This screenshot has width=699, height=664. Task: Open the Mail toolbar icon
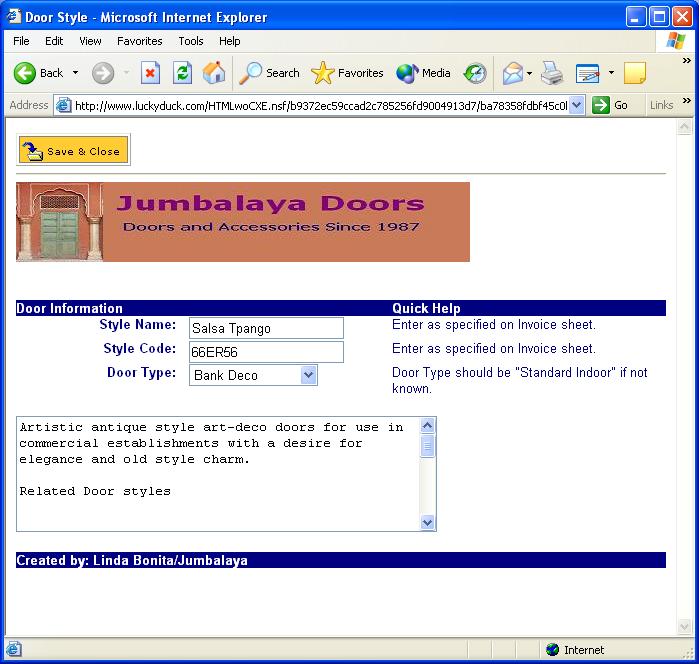(x=513, y=73)
